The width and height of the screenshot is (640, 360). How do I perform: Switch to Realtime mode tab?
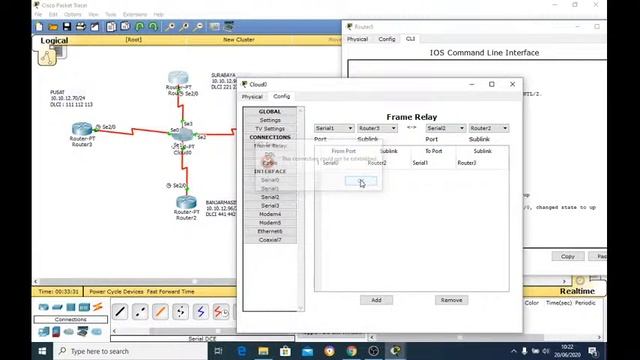[577, 291]
